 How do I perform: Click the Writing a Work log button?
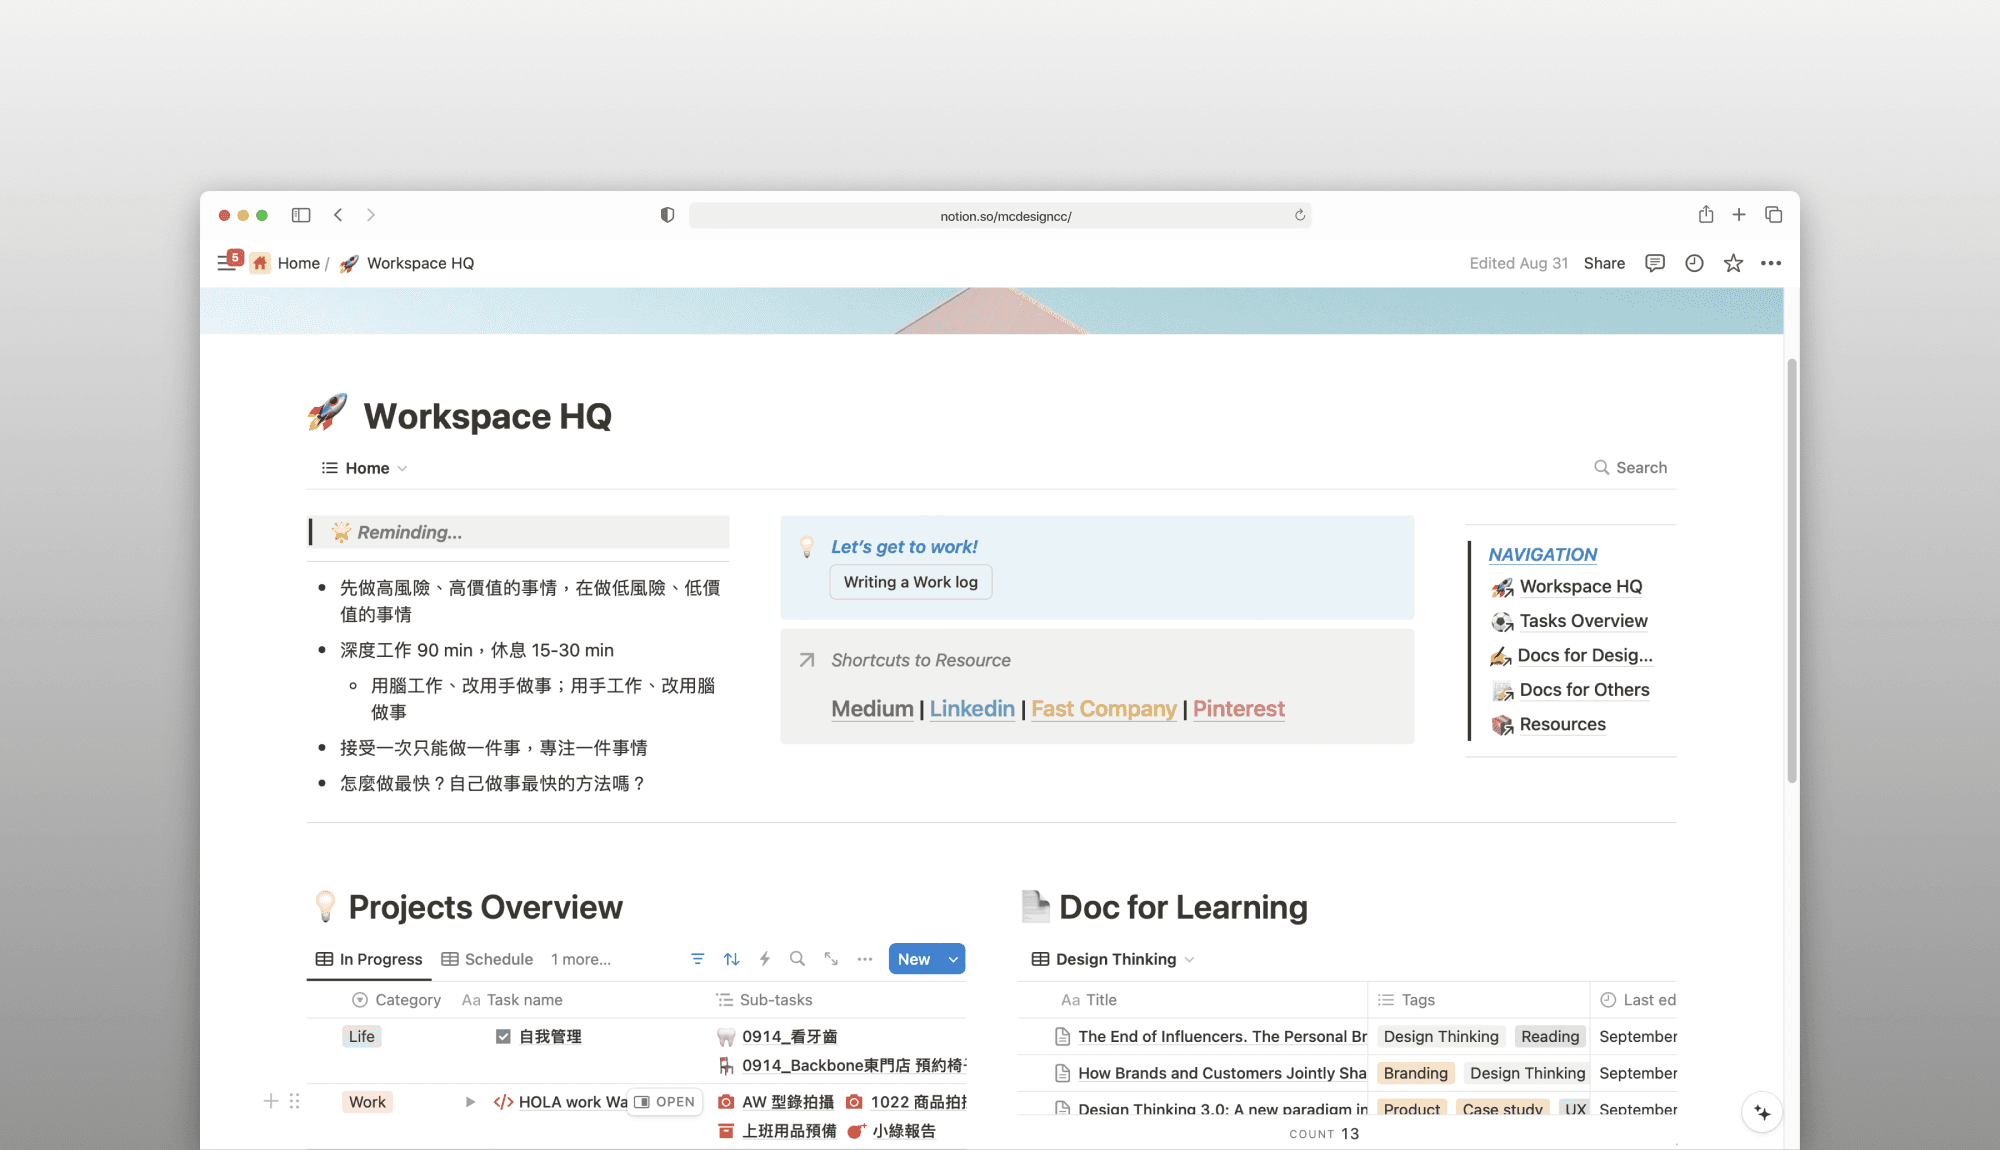click(910, 582)
